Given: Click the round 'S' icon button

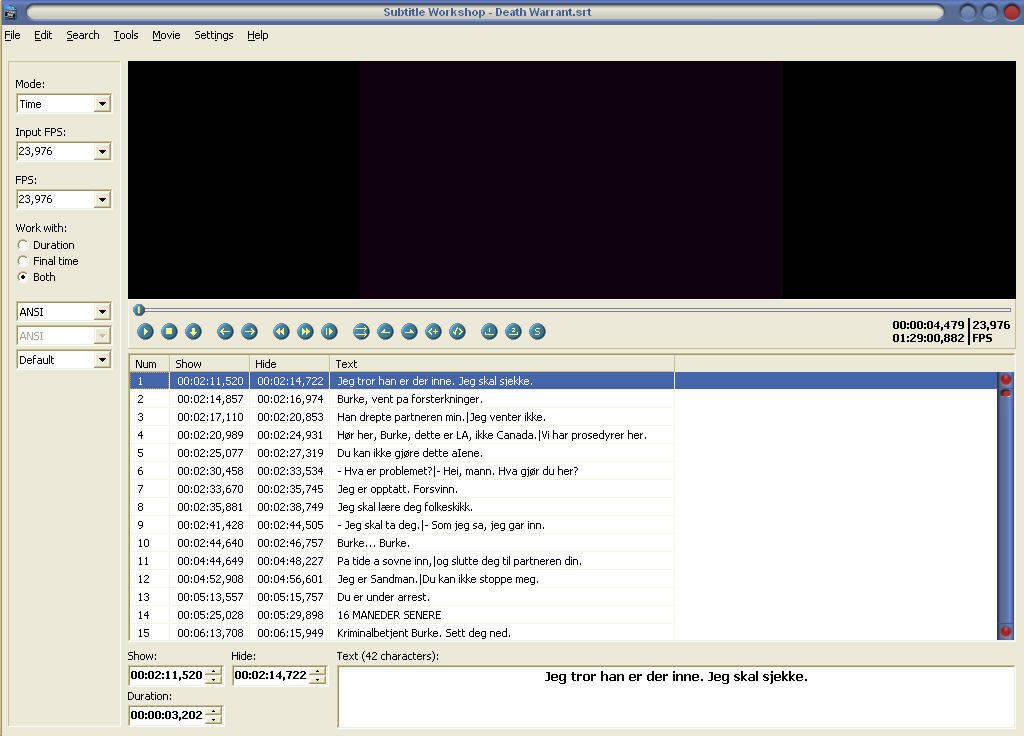Looking at the screenshot, I should (537, 331).
